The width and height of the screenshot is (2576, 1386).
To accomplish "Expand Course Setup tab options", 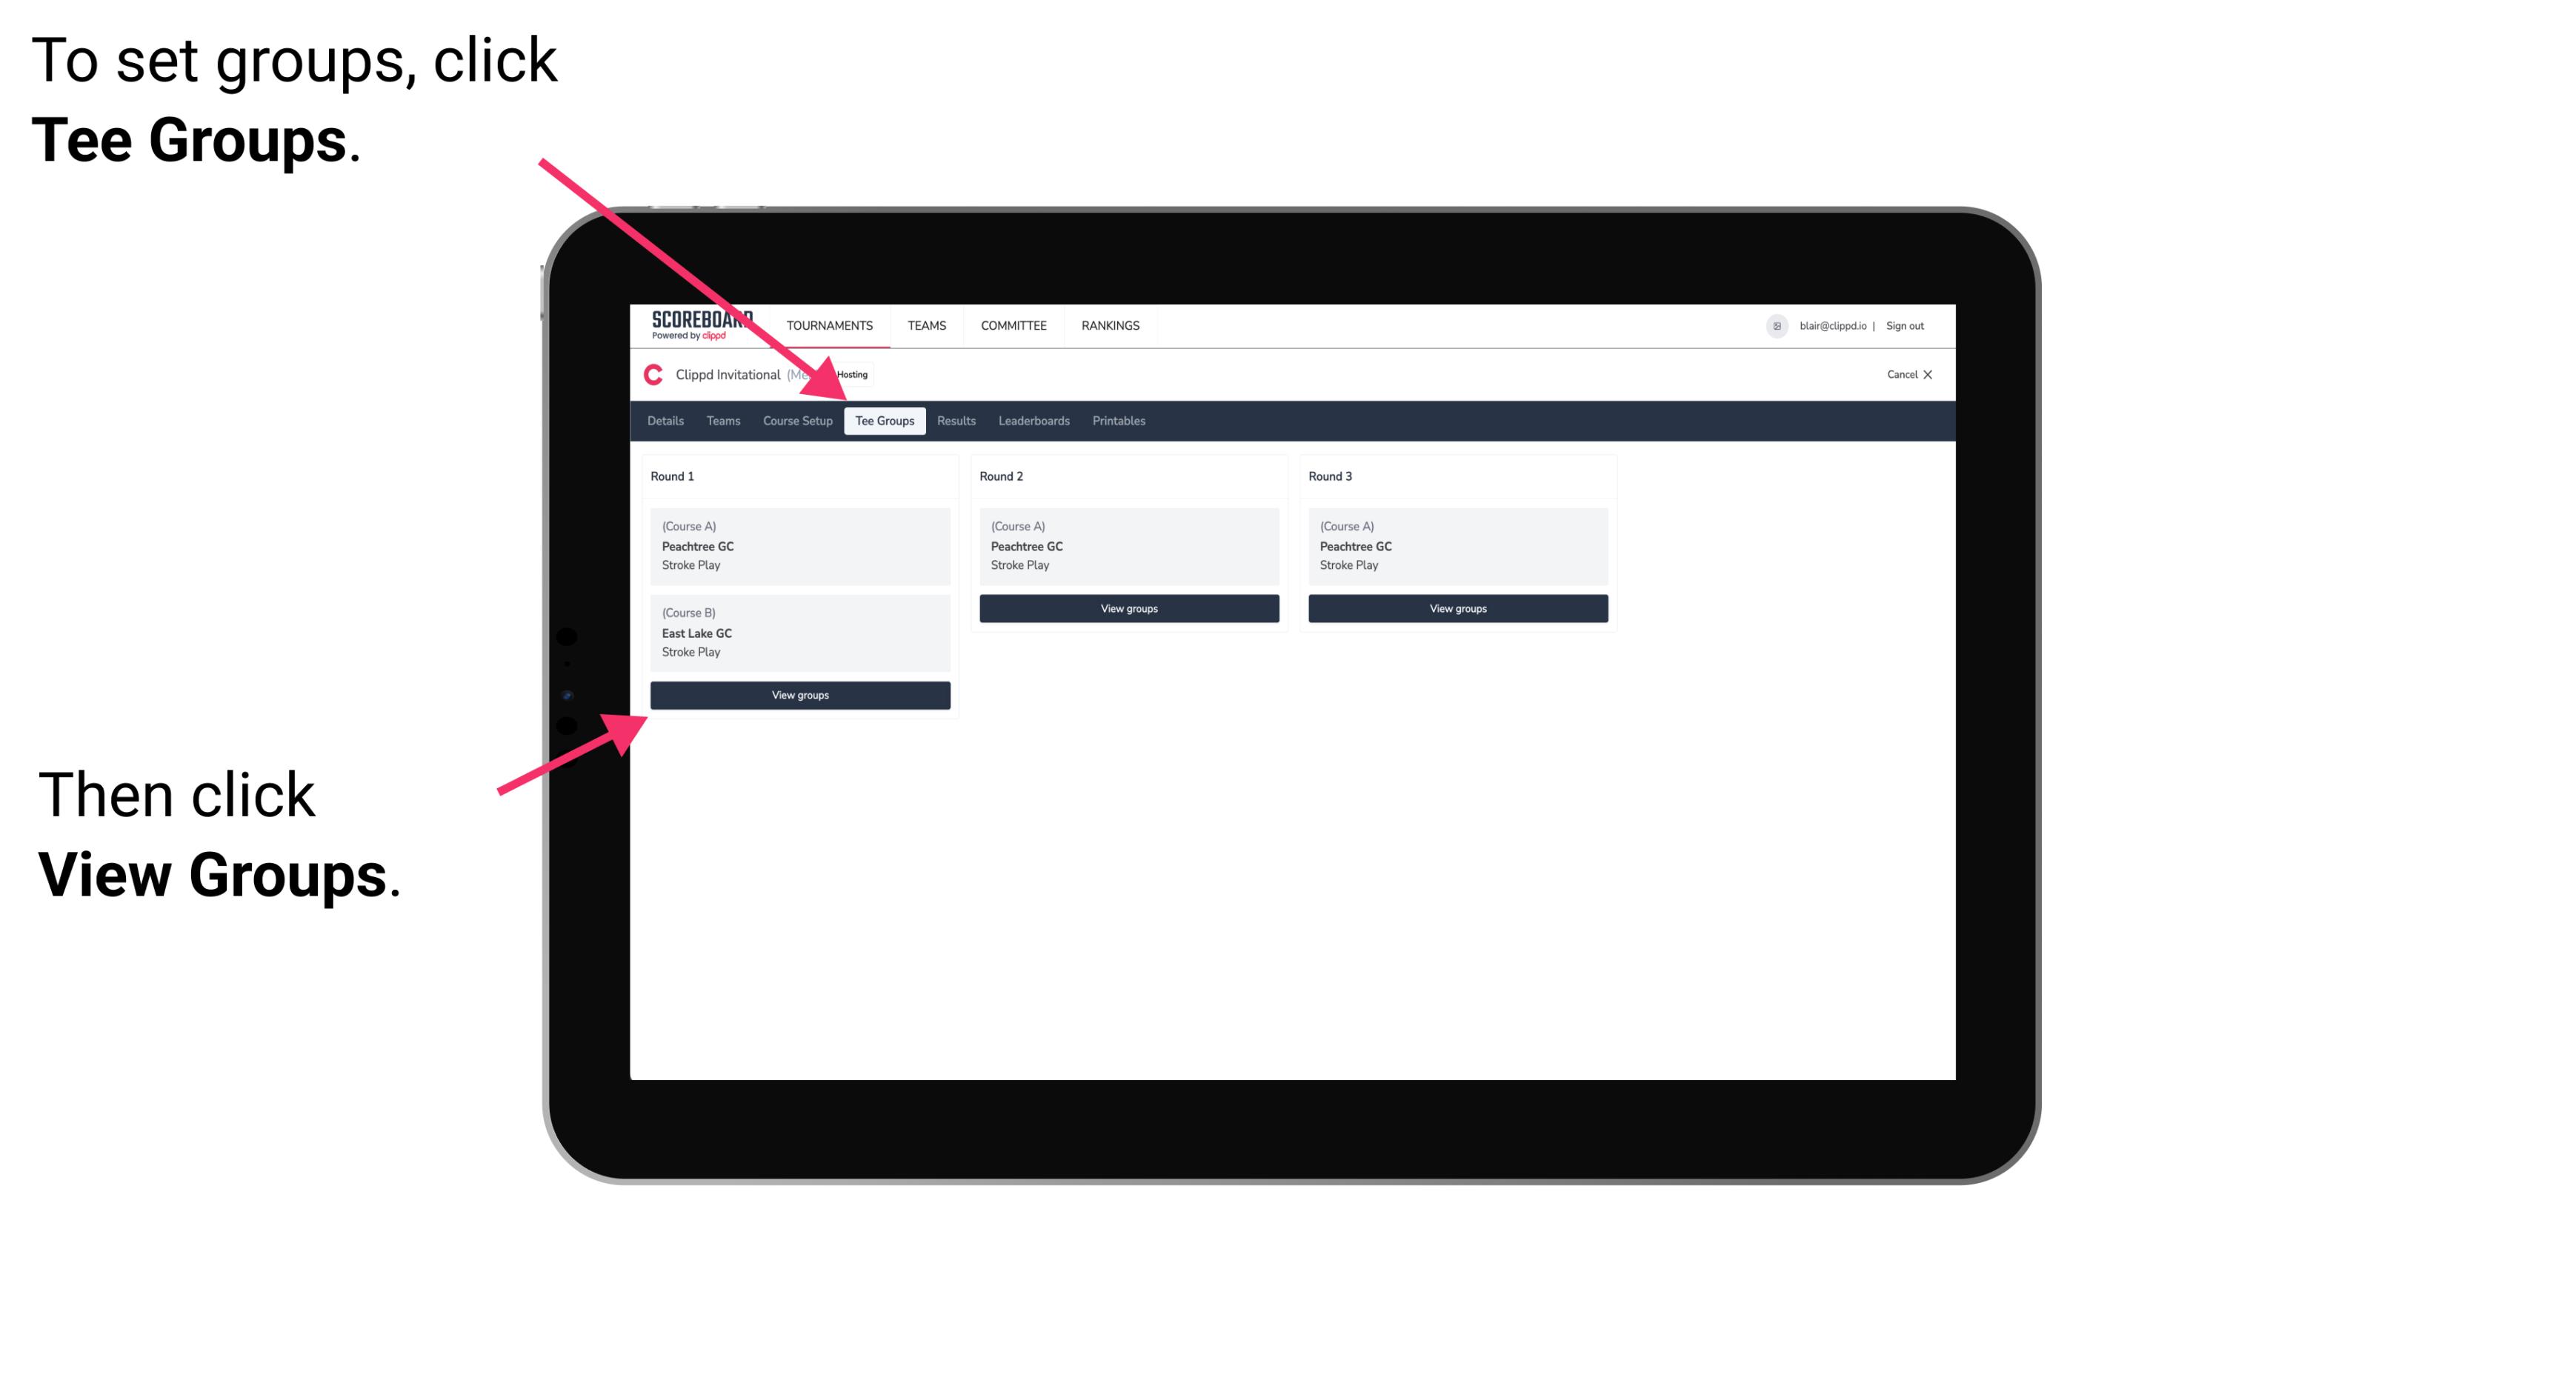I will (x=797, y=420).
